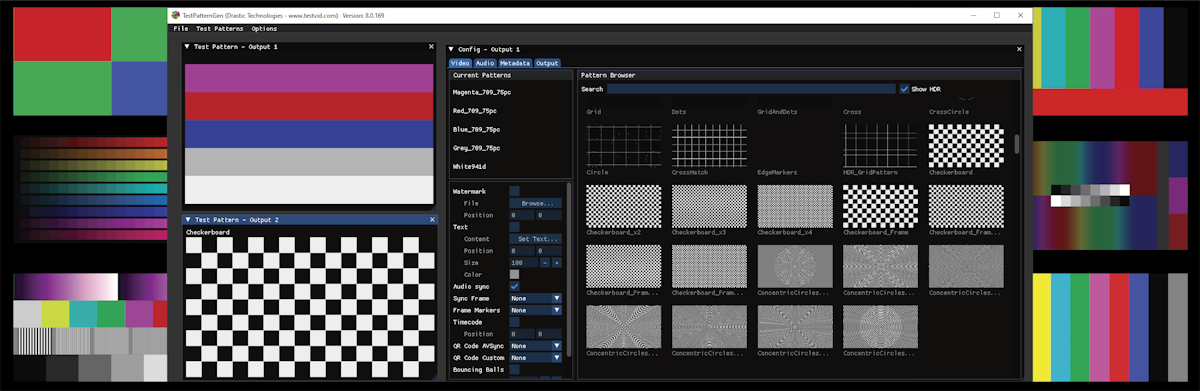Click the Pattern Browser Search field

tap(751, 89)
